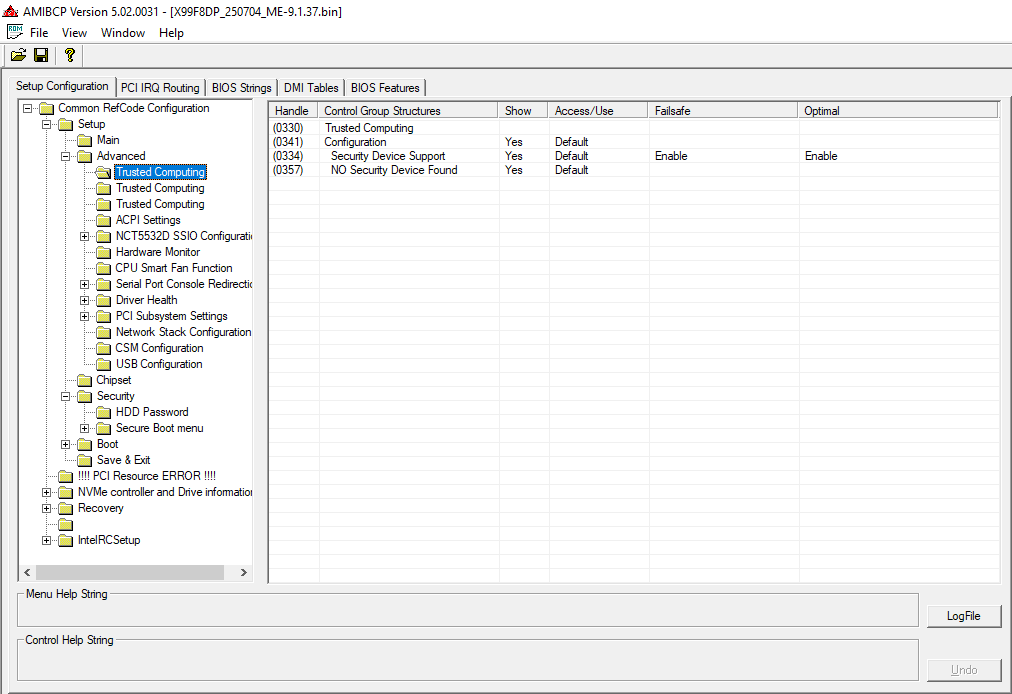Viewport: 1012px width, 694px height.
Task: Click the Failsafe column header
Action: click(723, 111)
